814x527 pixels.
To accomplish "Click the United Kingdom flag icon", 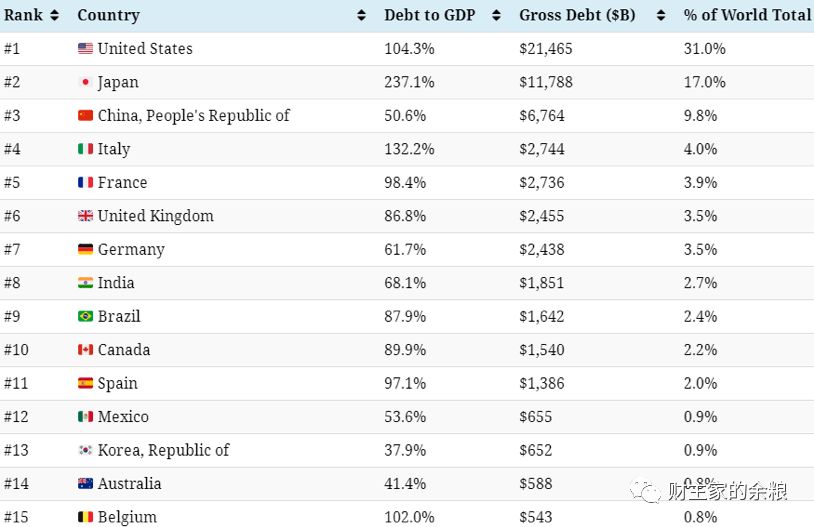I will click(86, 216).
